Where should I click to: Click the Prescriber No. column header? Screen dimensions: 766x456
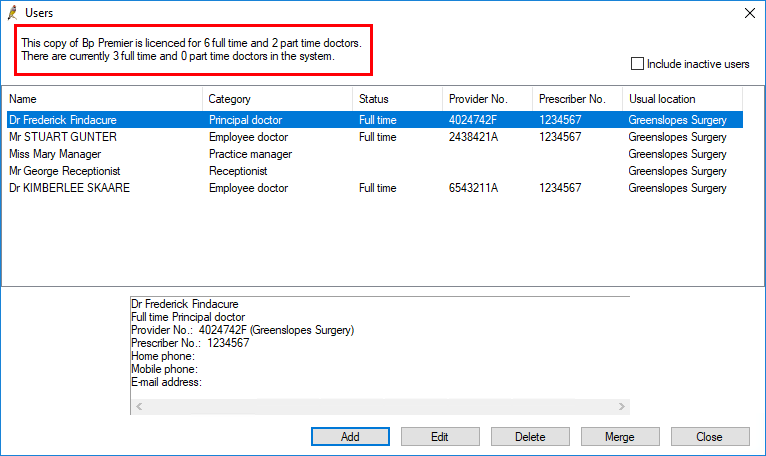coord(577,99)
